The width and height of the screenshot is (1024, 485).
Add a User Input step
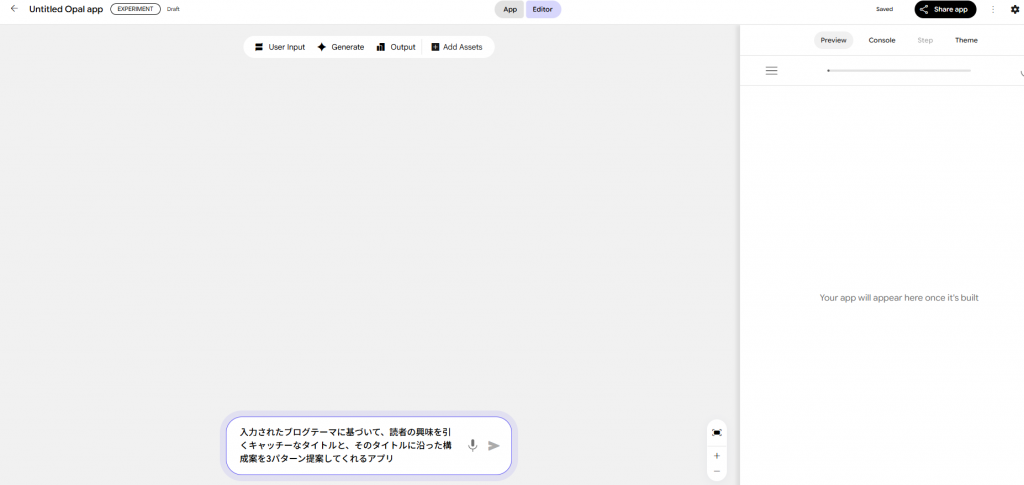click(279, 47)
